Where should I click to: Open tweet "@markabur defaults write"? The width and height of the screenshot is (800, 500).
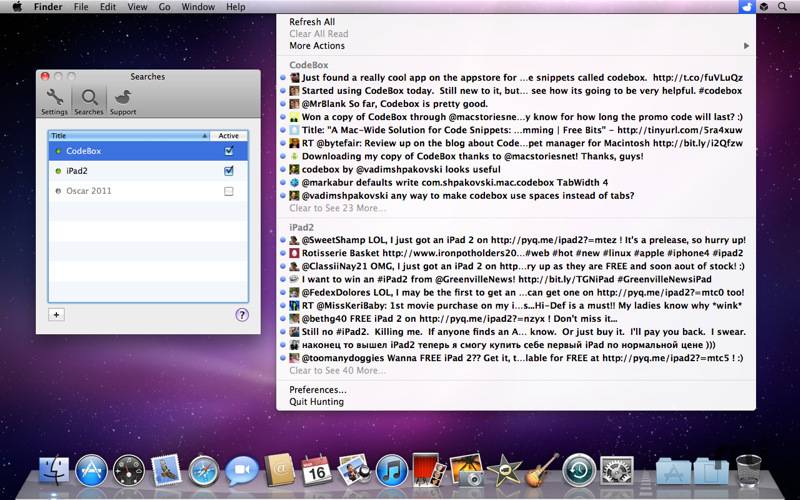click(x=516, y=182)
